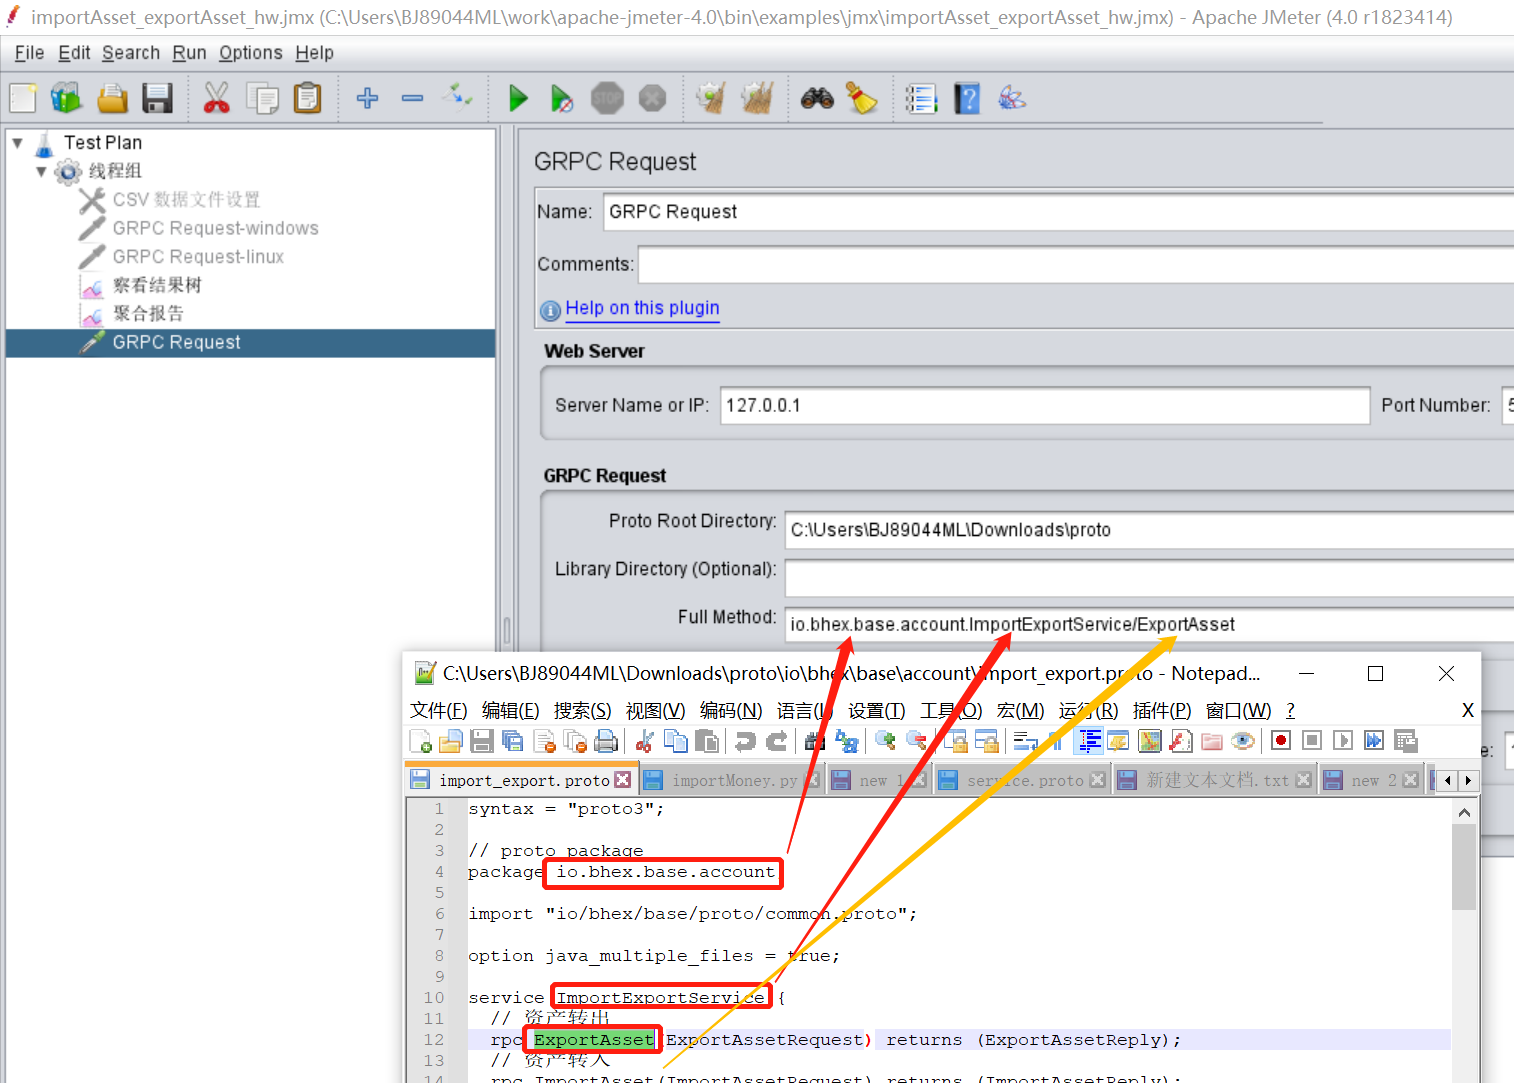Select 察看结果树 listener in tree
1514x1083 pixels.
coord(157,285)
